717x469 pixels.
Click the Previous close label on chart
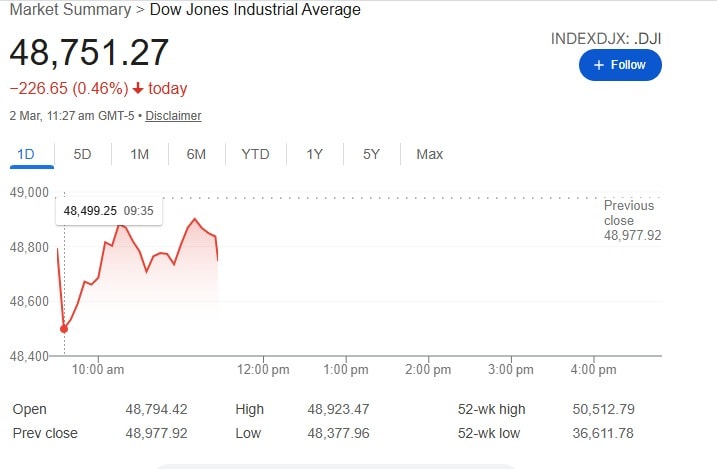pyautogui.click(x=629, y=212)
